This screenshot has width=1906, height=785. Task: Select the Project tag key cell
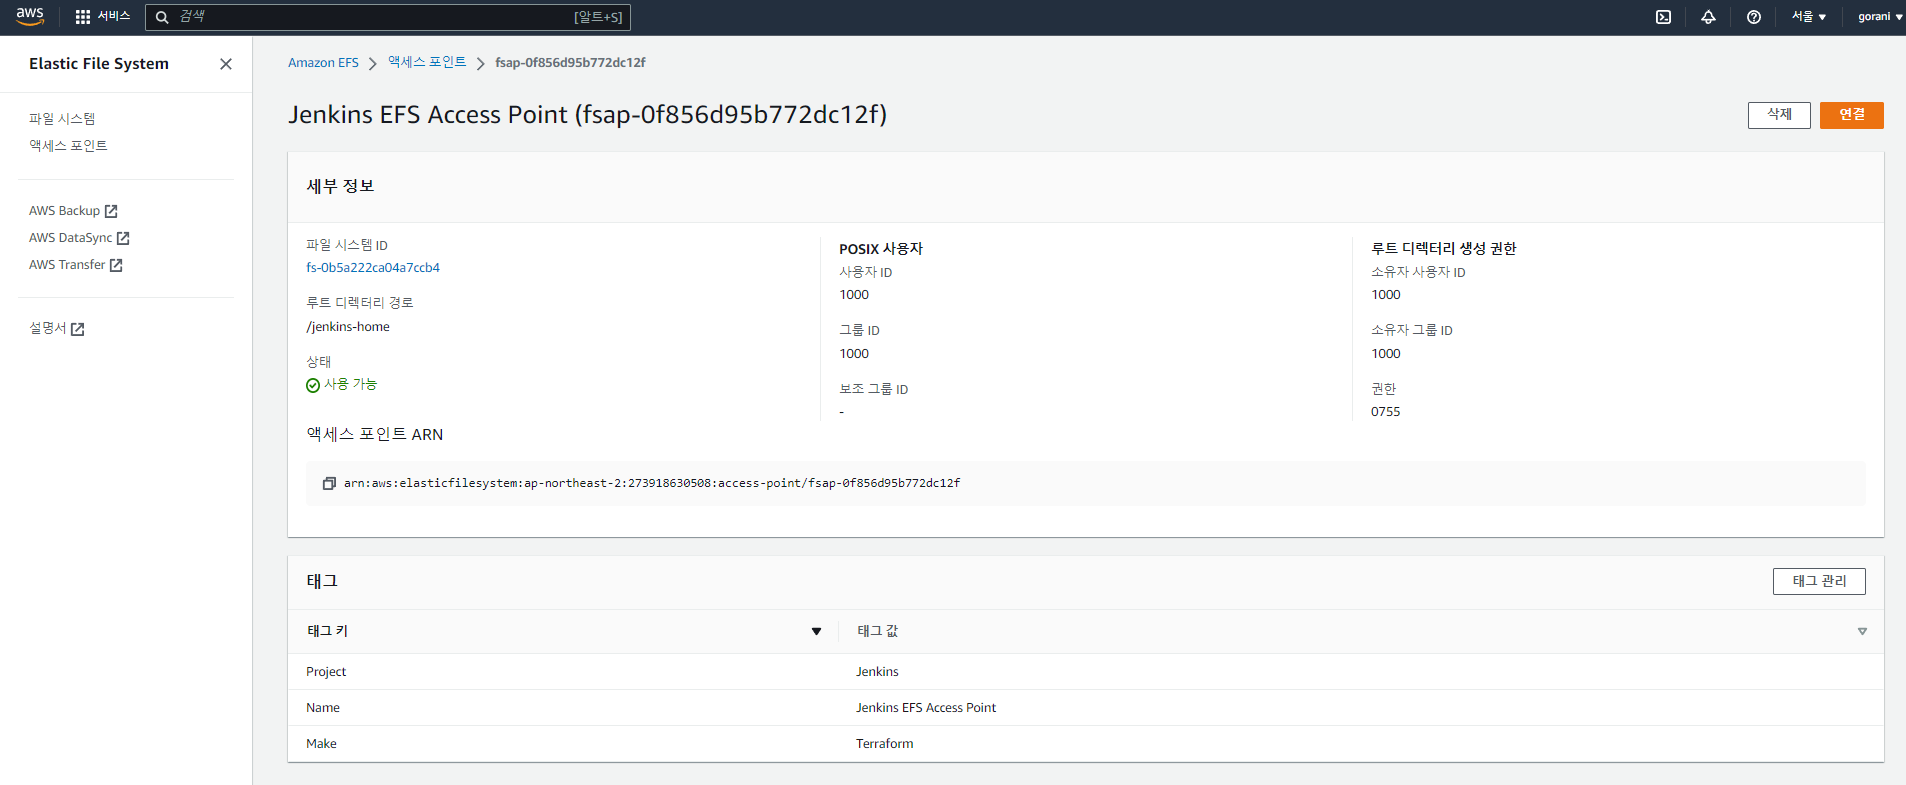326,672
